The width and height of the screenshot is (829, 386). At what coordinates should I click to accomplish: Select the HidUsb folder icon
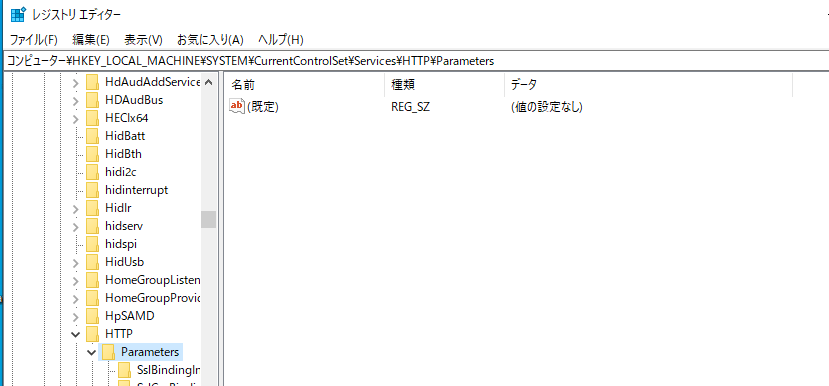pyautogui.click(x=93, y=262)
